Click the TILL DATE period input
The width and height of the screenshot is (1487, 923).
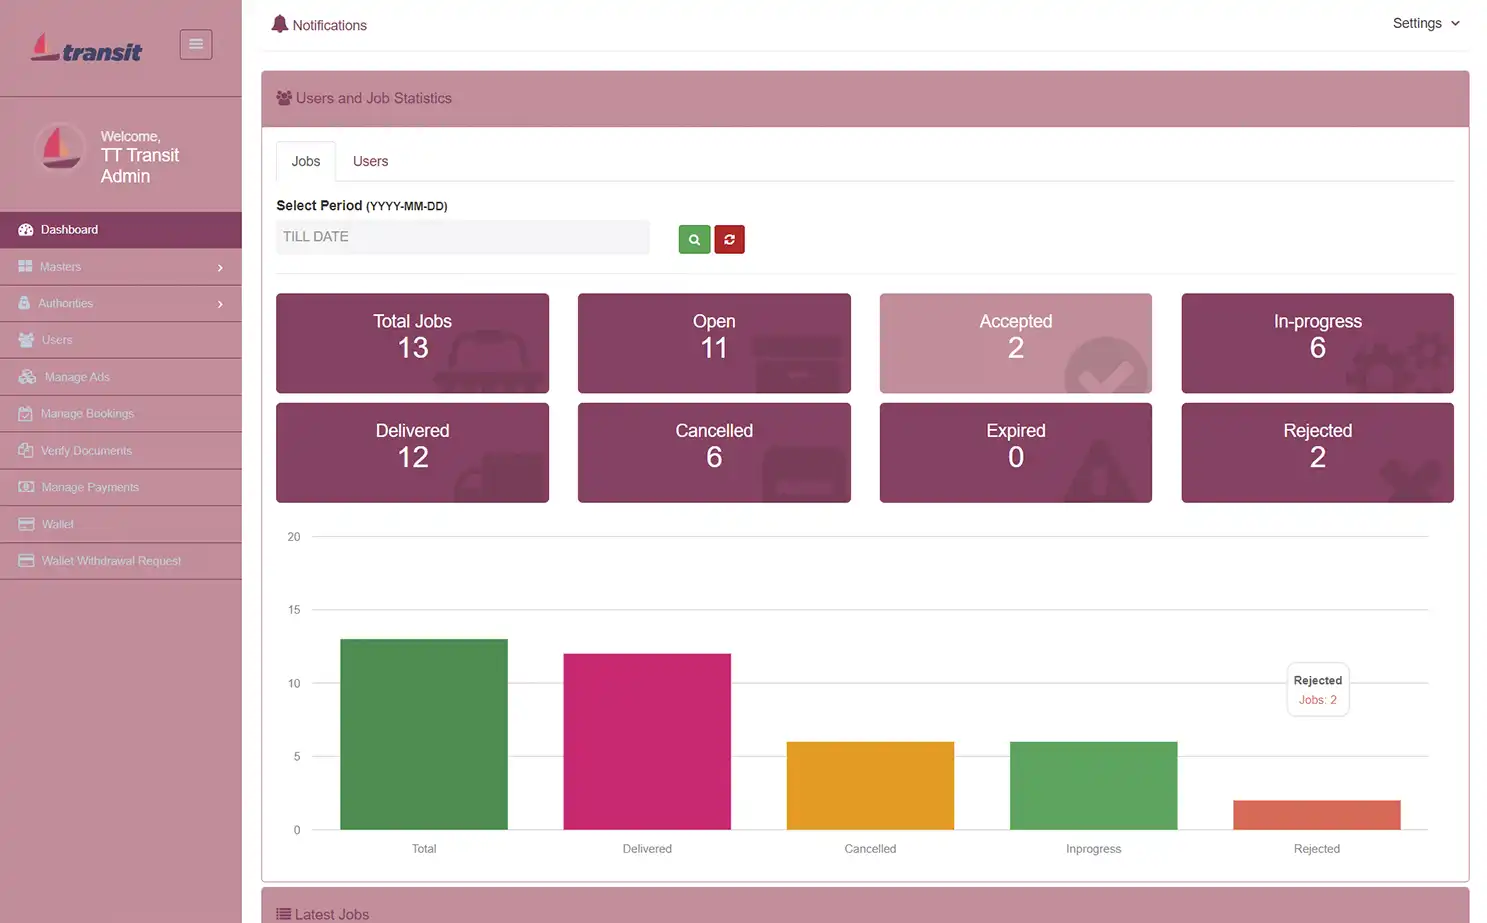(462, 237)
